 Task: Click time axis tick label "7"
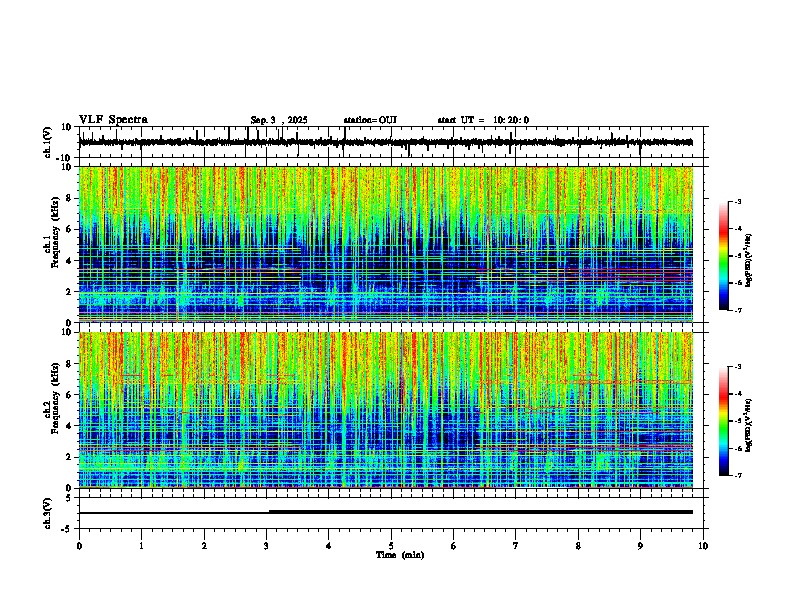(x=516, y=546)
